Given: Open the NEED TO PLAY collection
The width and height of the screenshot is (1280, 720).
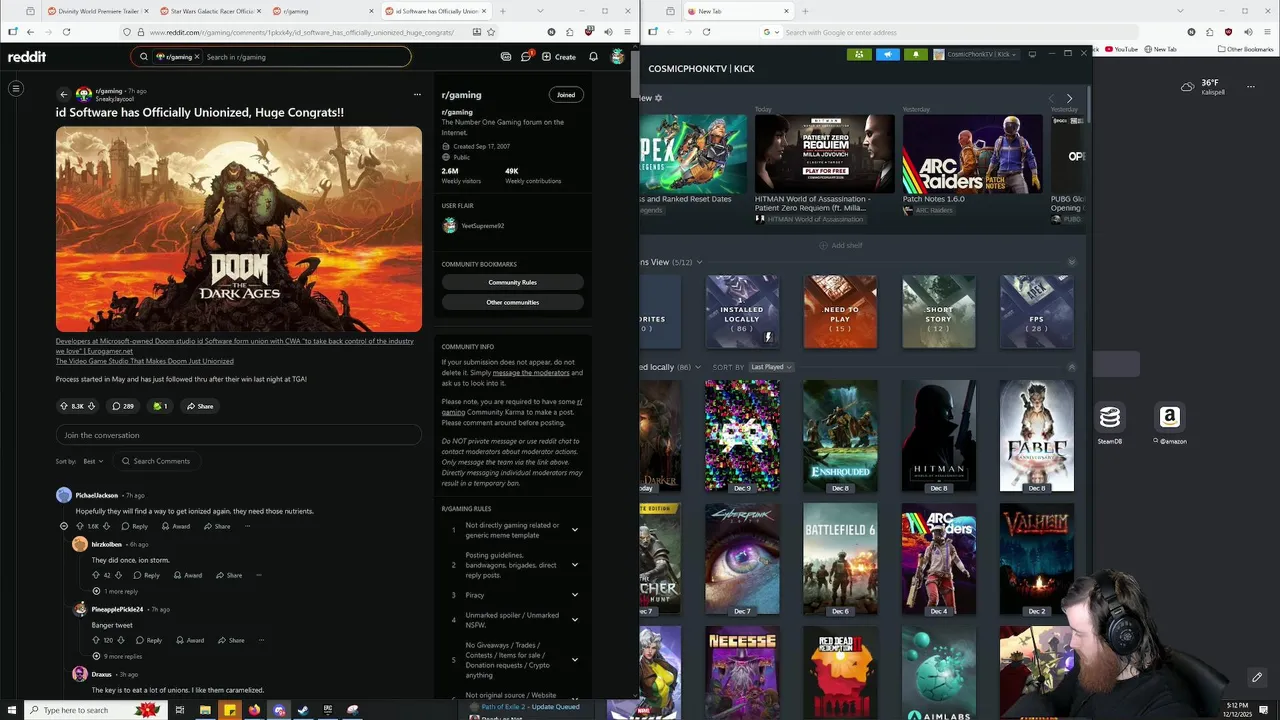Looking at the screenshot, I should (840, 312).
